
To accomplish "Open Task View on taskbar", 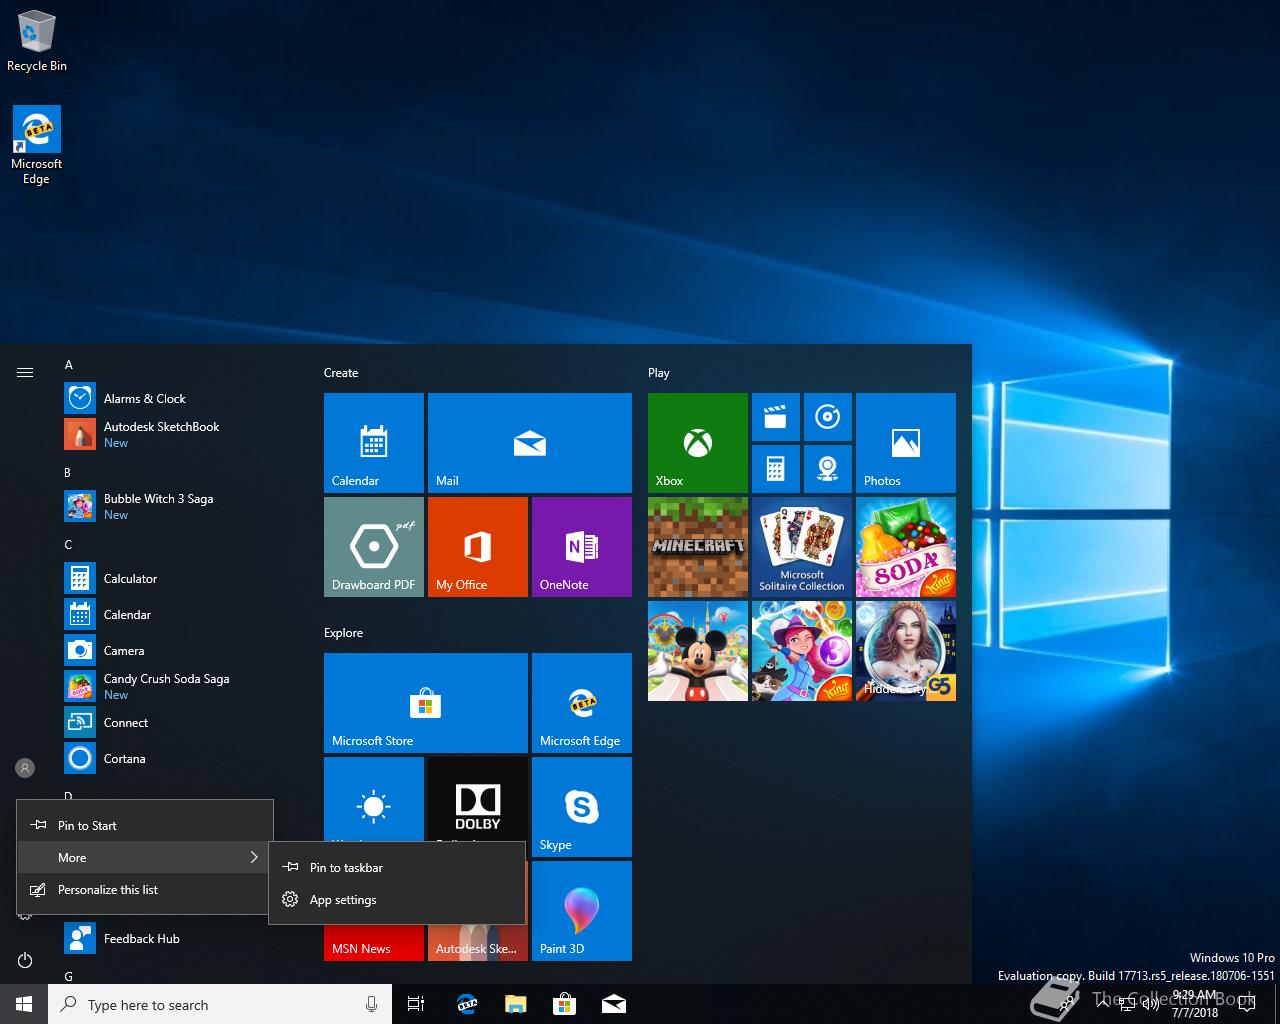I will pyautogui.click(x=416, y=1004).
